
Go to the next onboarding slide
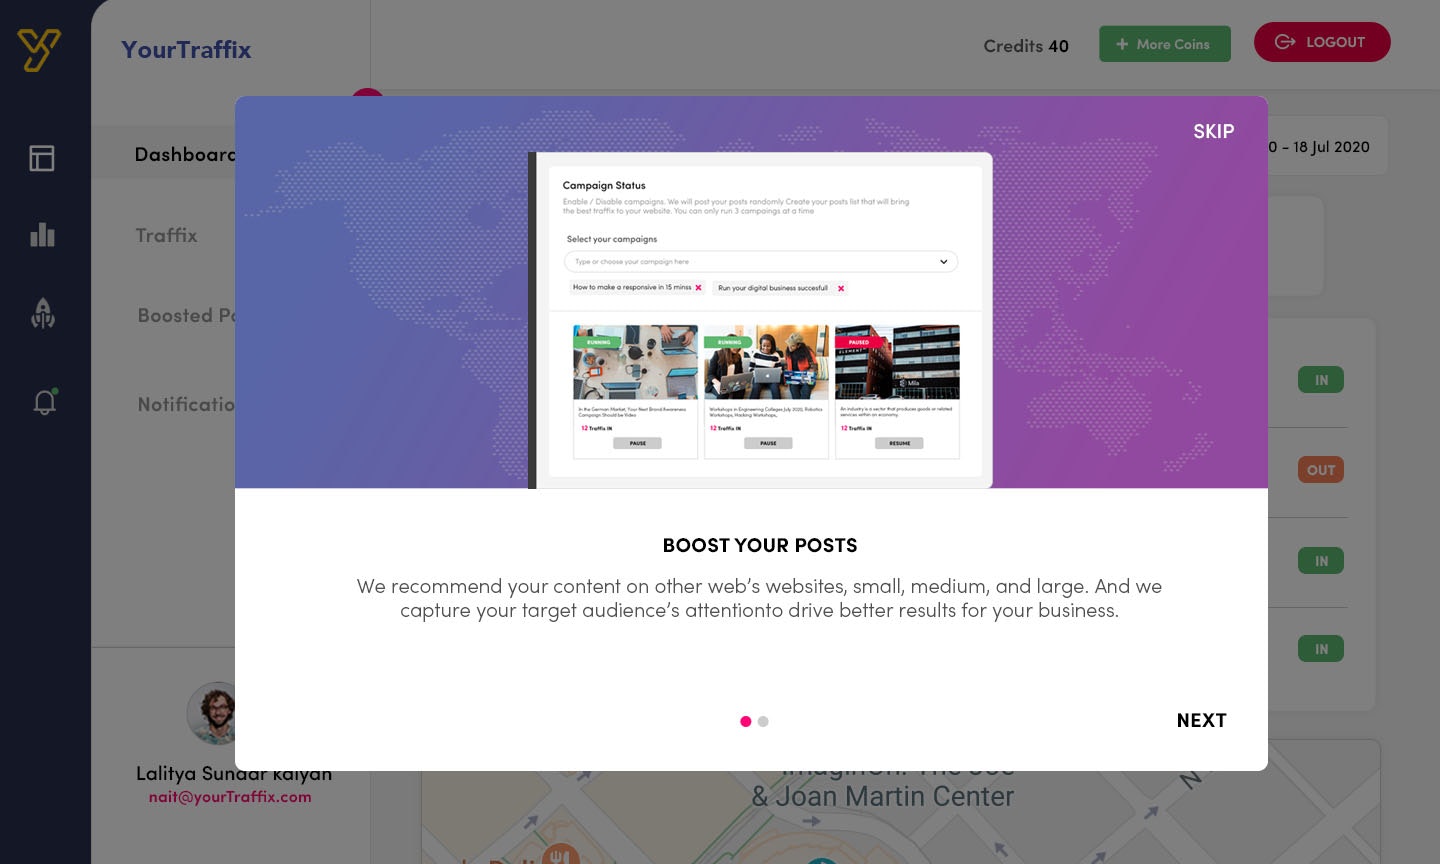[1201, 720]
